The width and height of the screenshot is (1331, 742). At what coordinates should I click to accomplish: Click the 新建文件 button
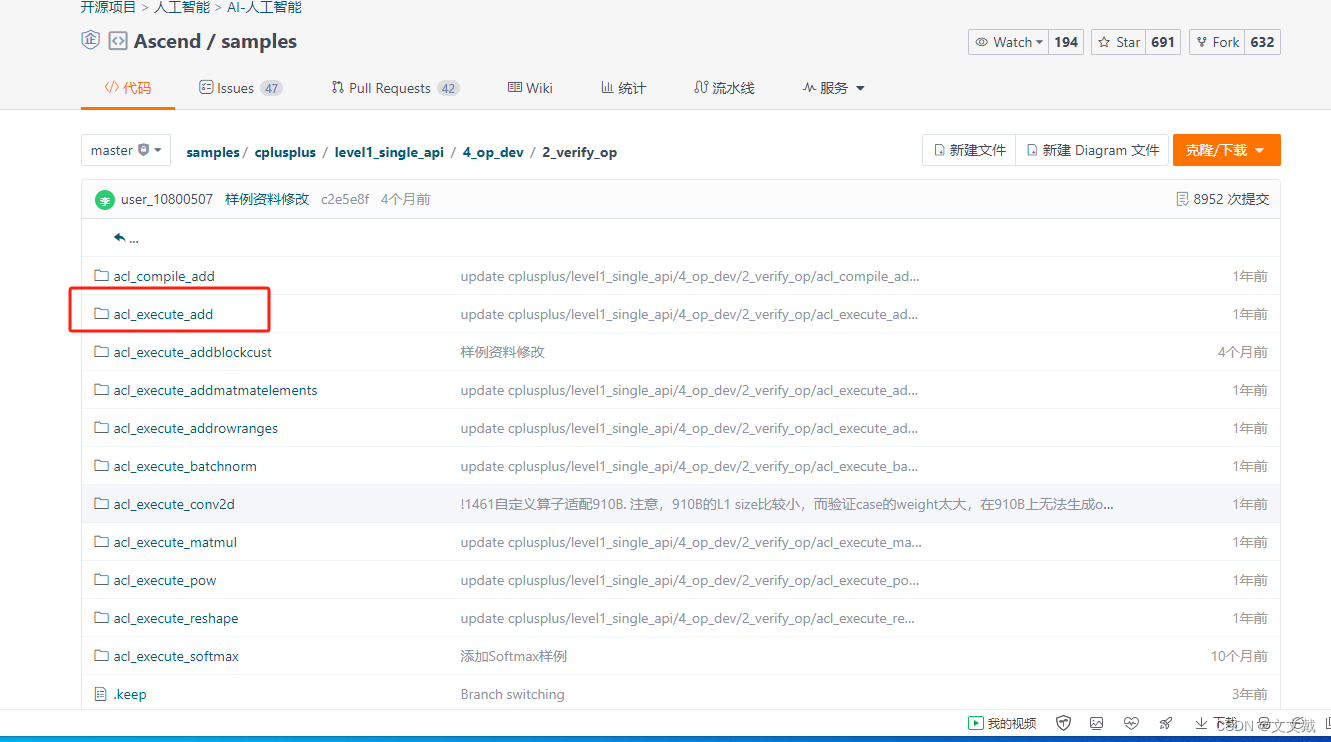click(x=969, y=150)
